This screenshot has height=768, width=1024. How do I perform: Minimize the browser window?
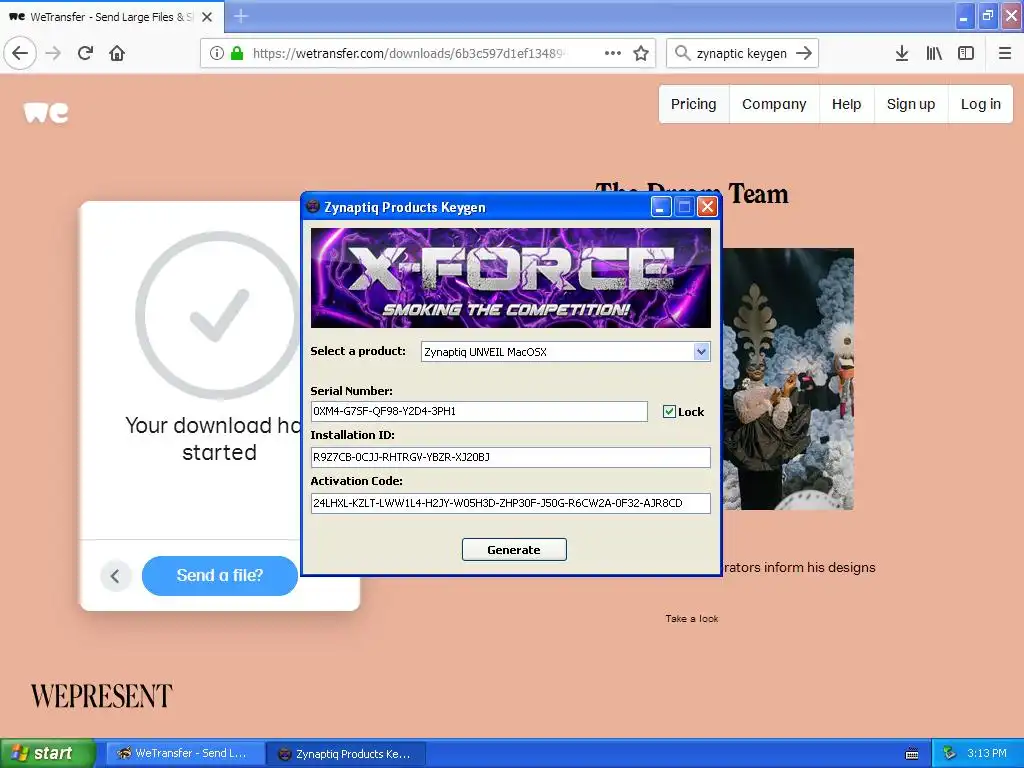coord(964,16)
